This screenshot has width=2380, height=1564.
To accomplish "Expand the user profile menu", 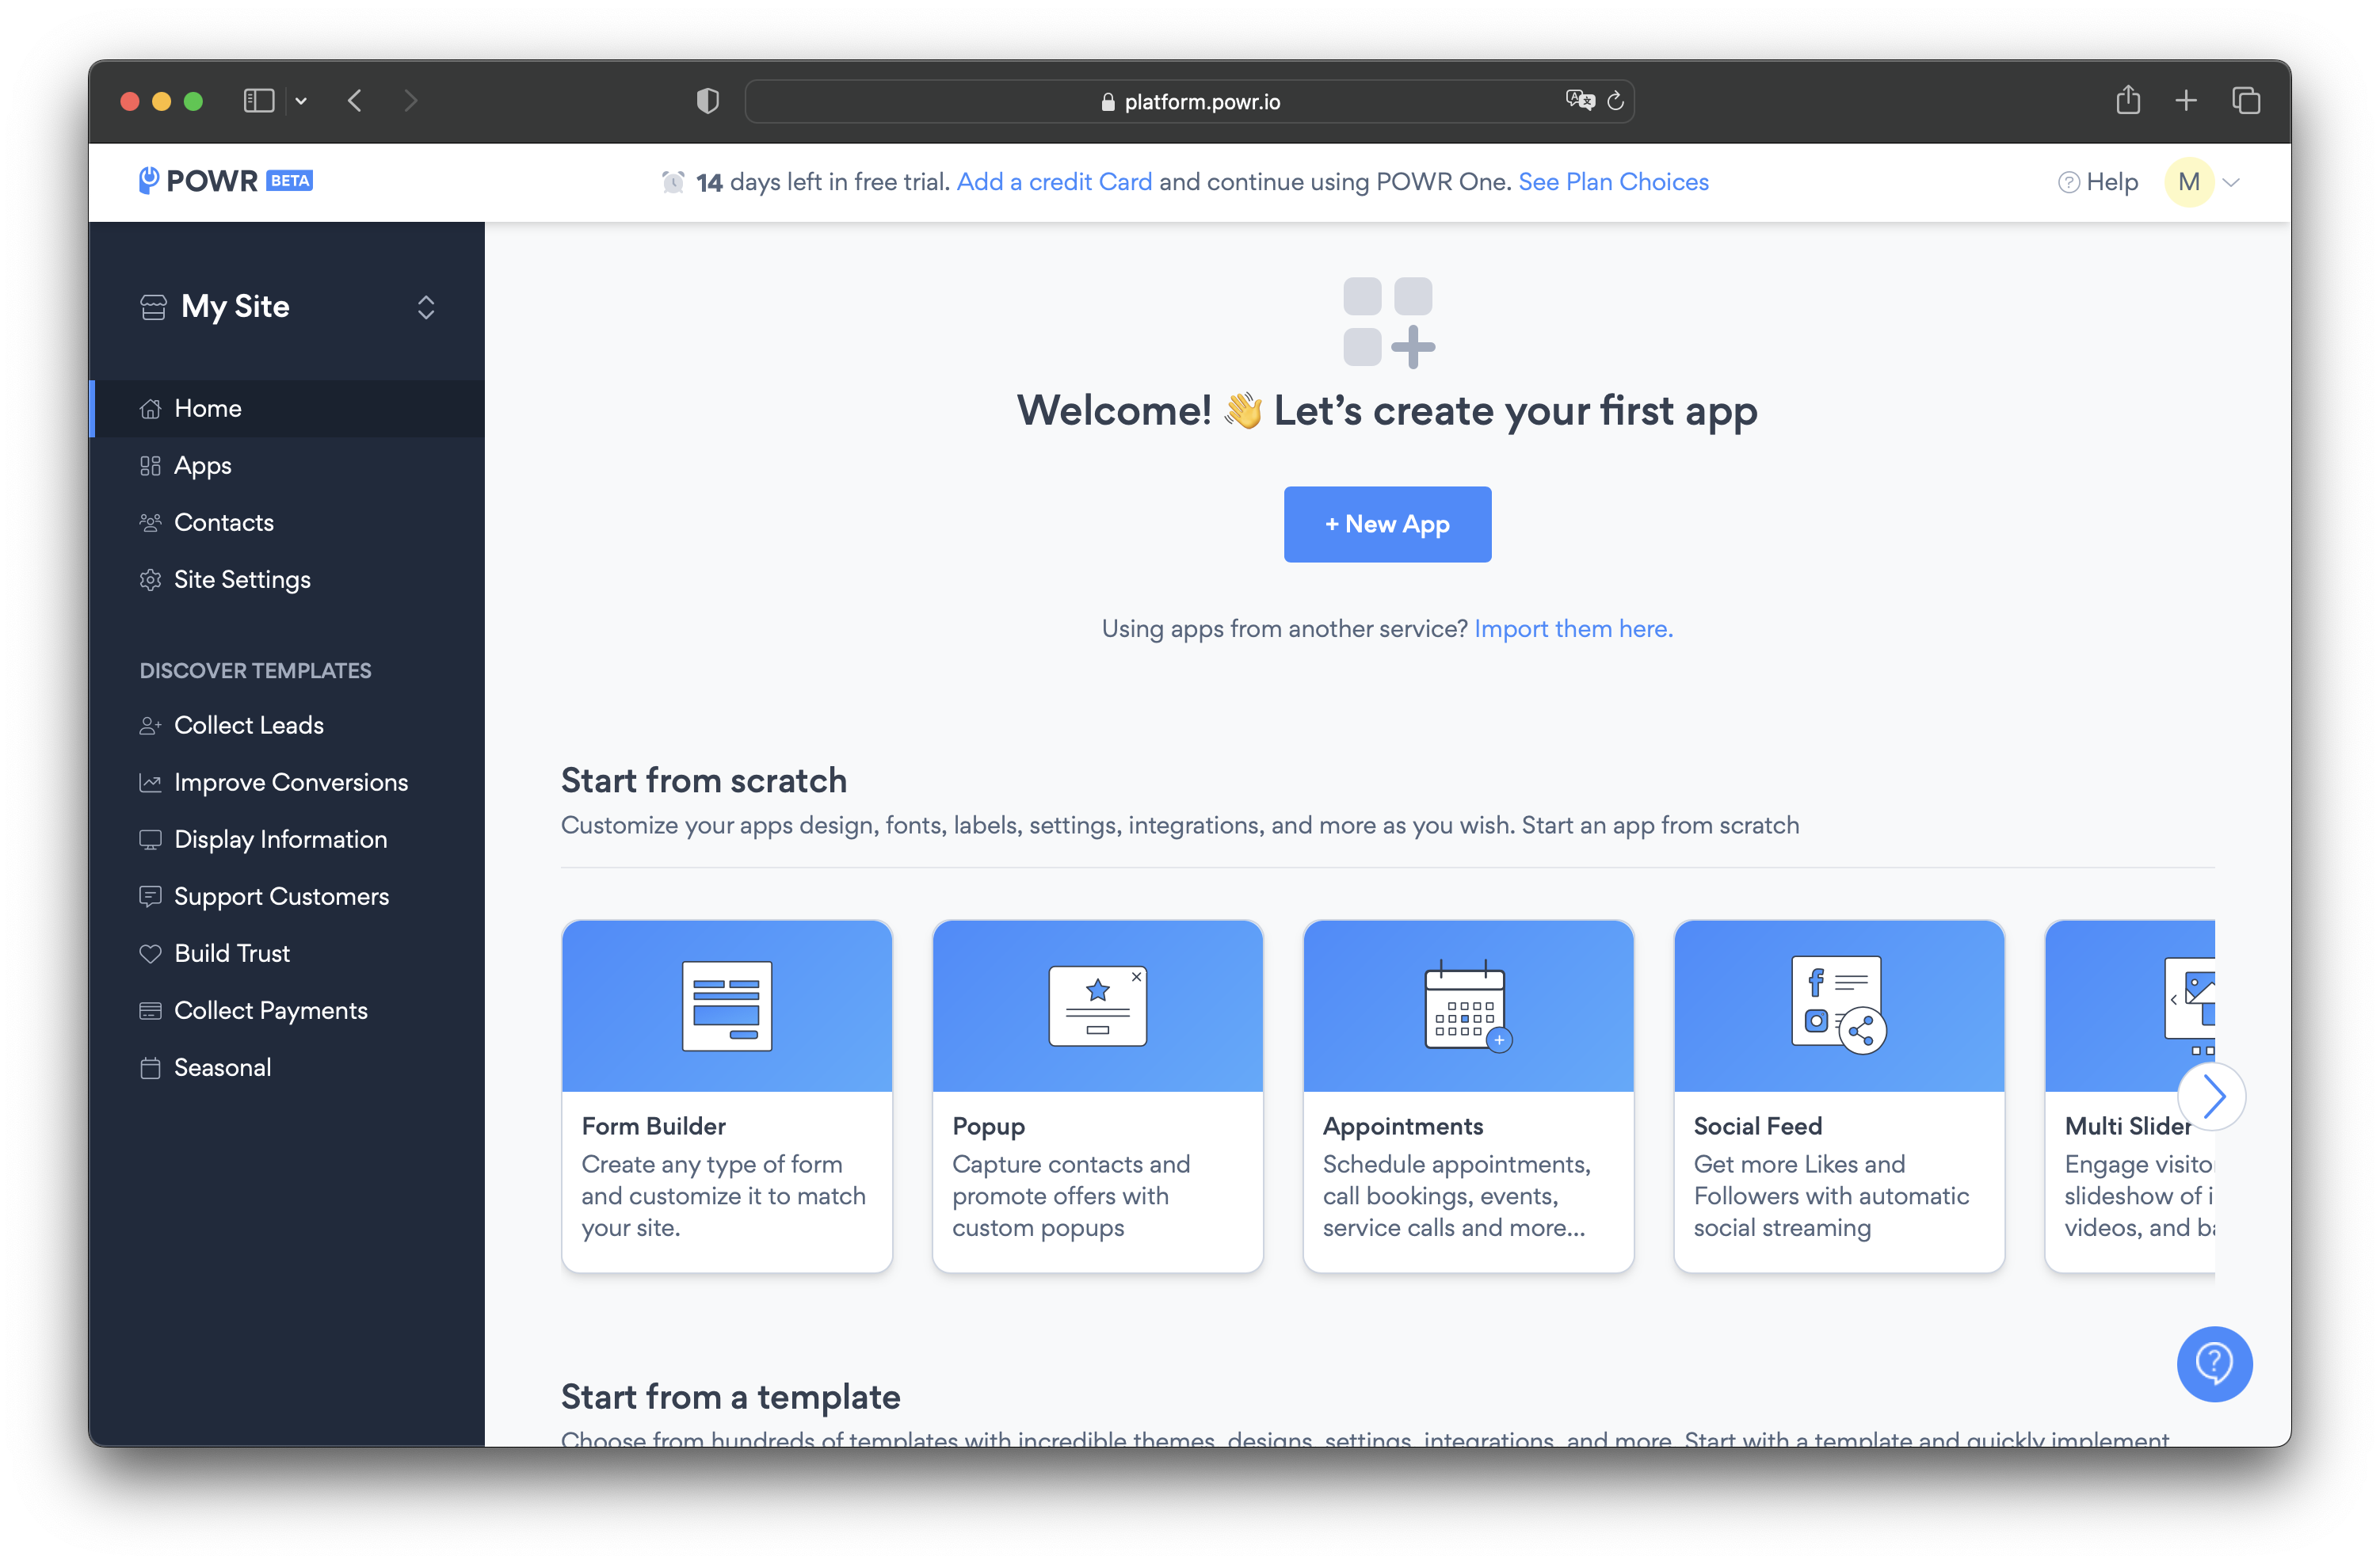I will (x=2207, y=181).
